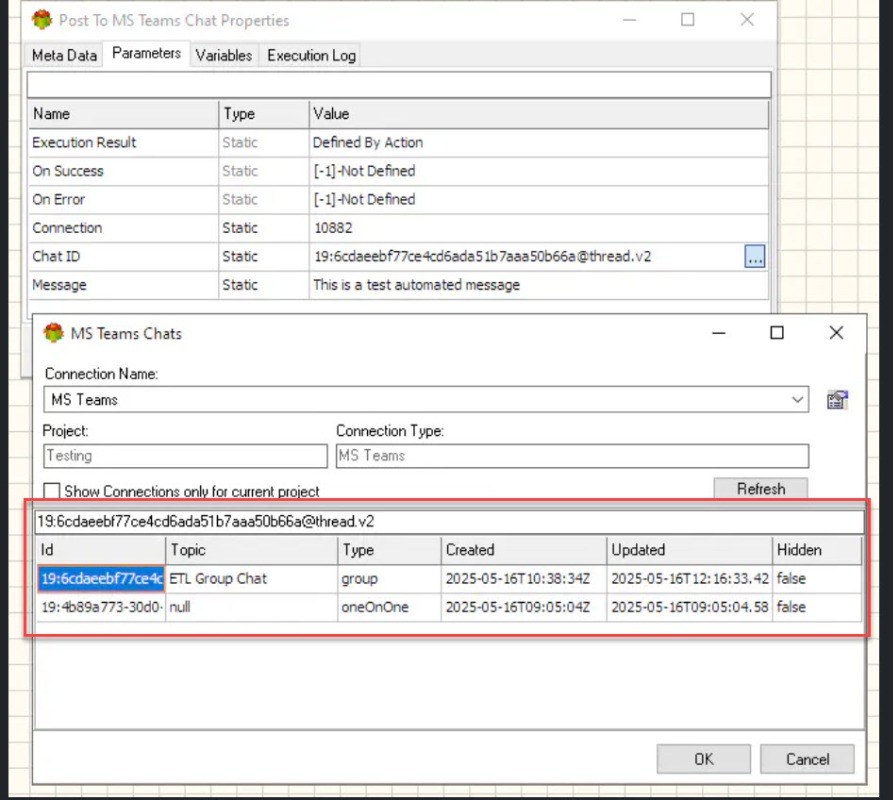
Task: Expand the Connection Name dropdown
Action: click(797, 400)
